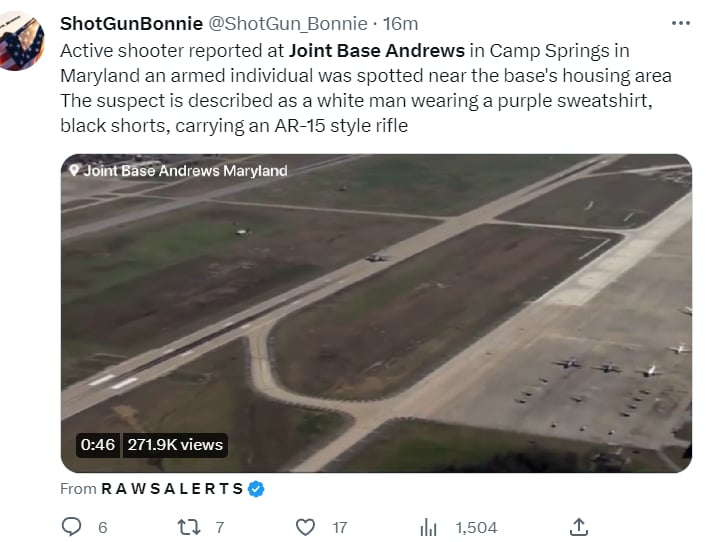The image size is (710, 542).
Task: Click the 271.9K views label
Action: pyautogui.click(x=175, y=445)
